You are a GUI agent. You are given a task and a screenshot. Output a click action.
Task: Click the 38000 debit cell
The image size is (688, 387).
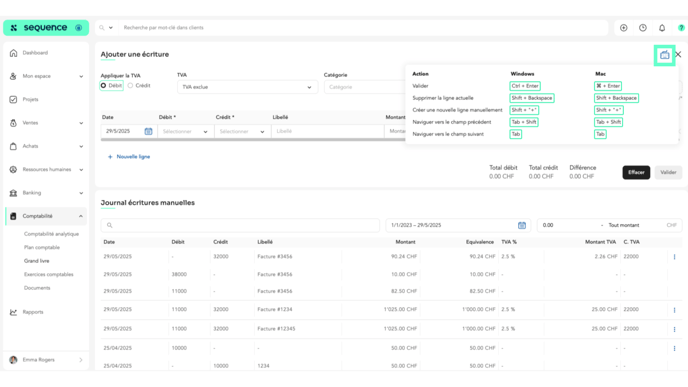[179, 274]
